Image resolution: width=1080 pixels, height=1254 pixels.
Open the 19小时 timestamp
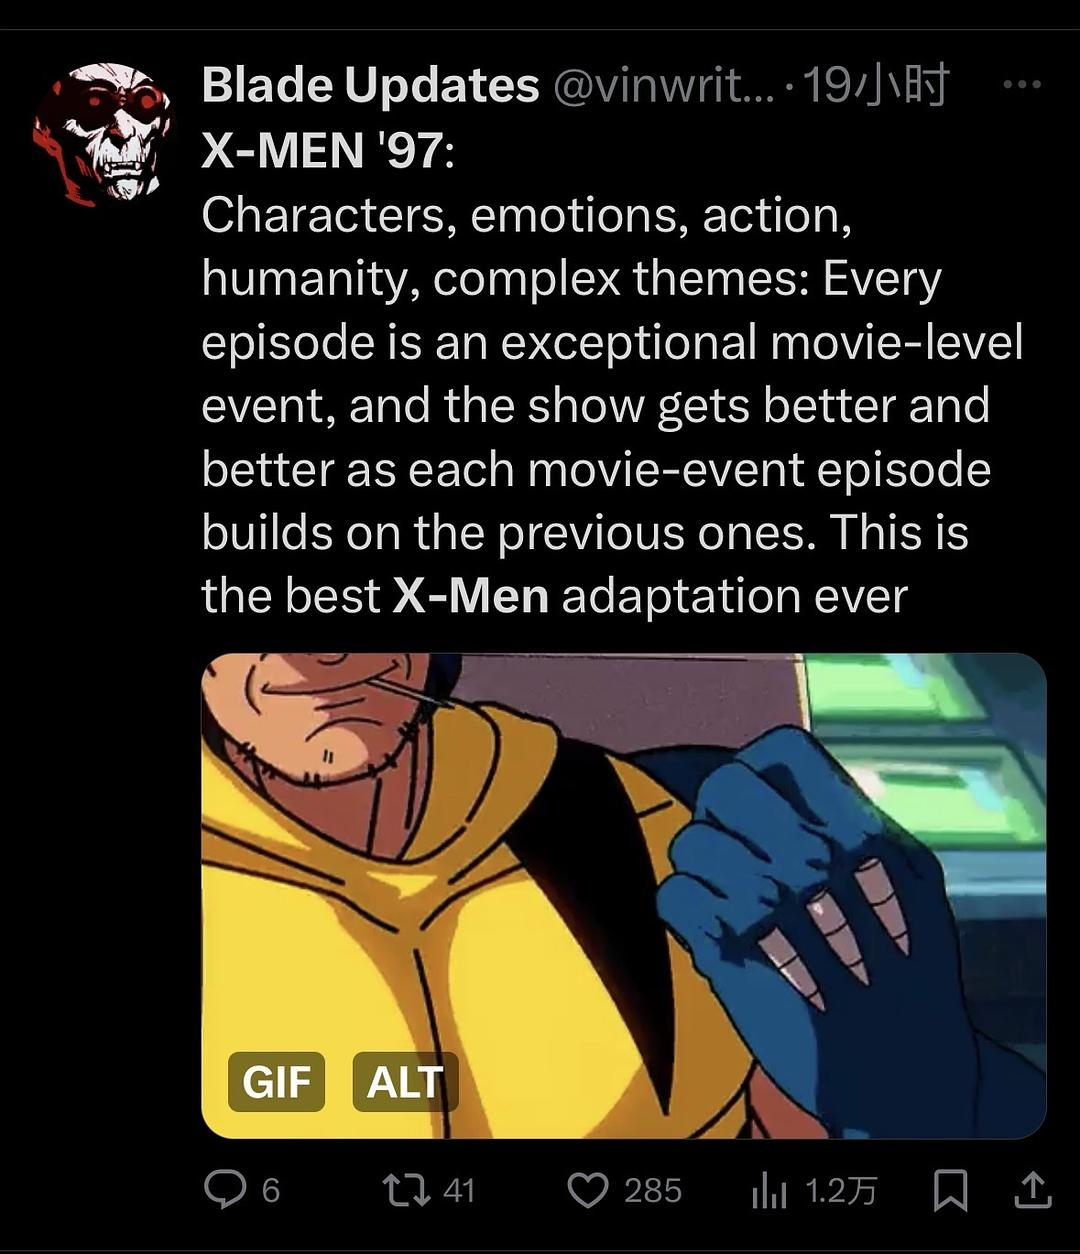point(875,86)
